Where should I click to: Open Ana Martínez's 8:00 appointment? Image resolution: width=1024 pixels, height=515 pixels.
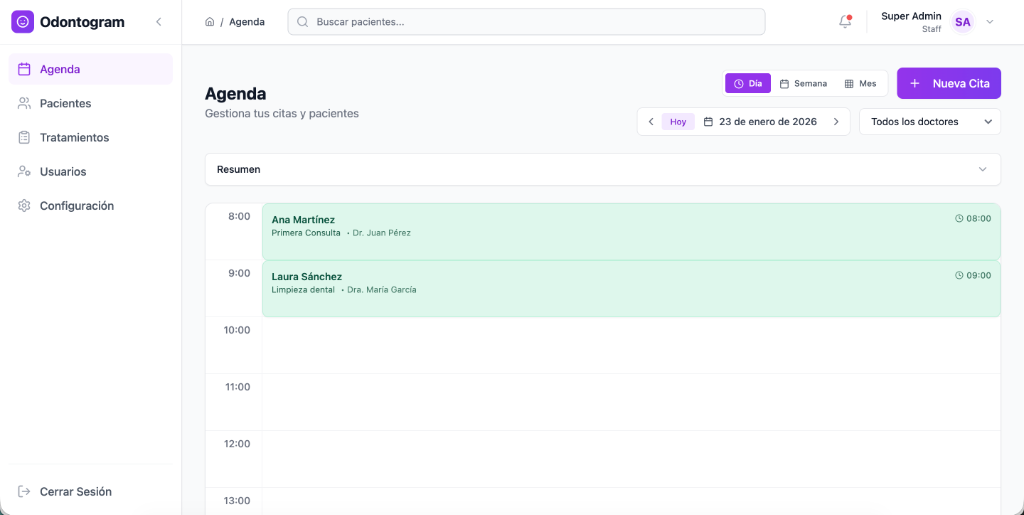coord(630,232)
